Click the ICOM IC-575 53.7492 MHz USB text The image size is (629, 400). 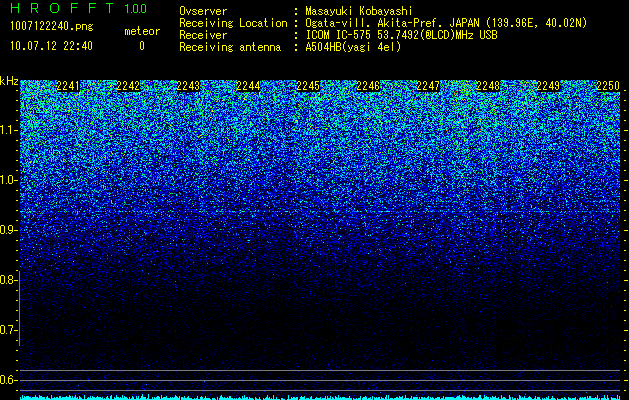(402, 35)
